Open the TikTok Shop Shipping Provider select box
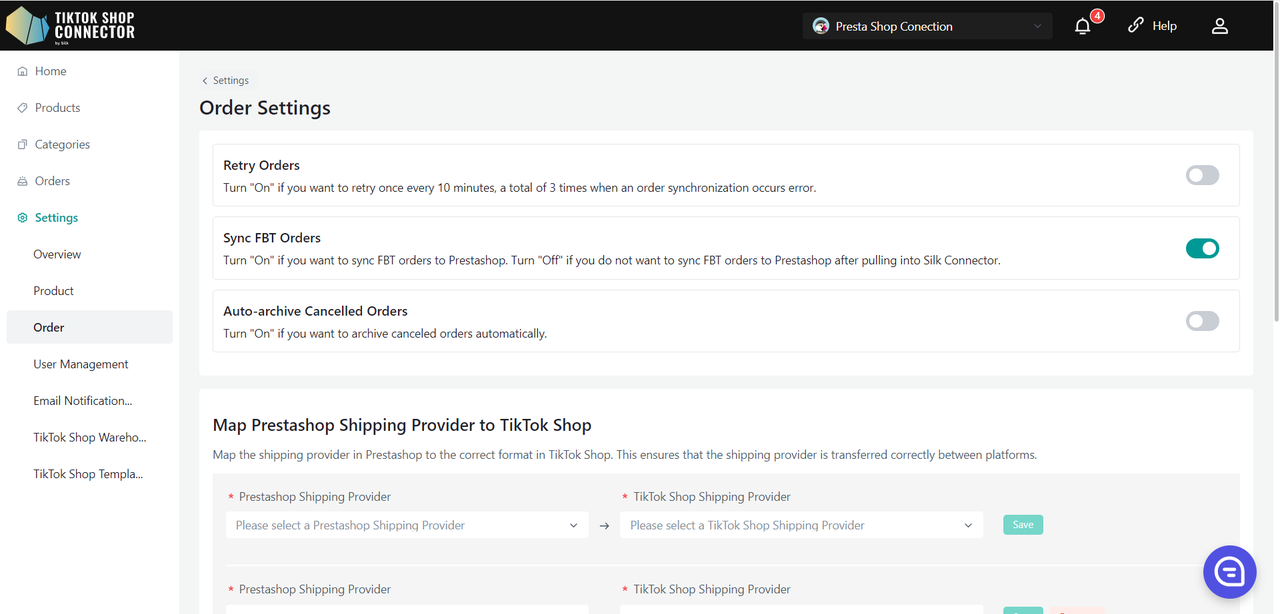 801,525
